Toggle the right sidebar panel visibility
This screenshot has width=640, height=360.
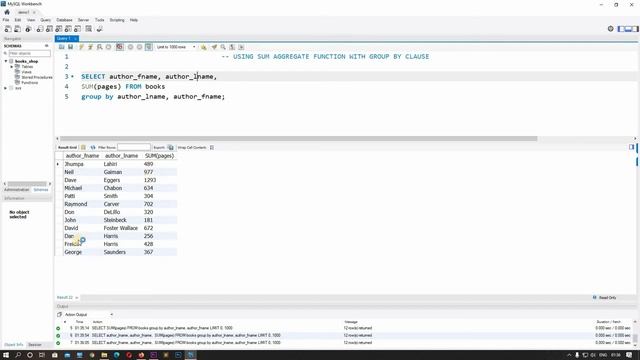pyautogui.click(x=635, y=29)
